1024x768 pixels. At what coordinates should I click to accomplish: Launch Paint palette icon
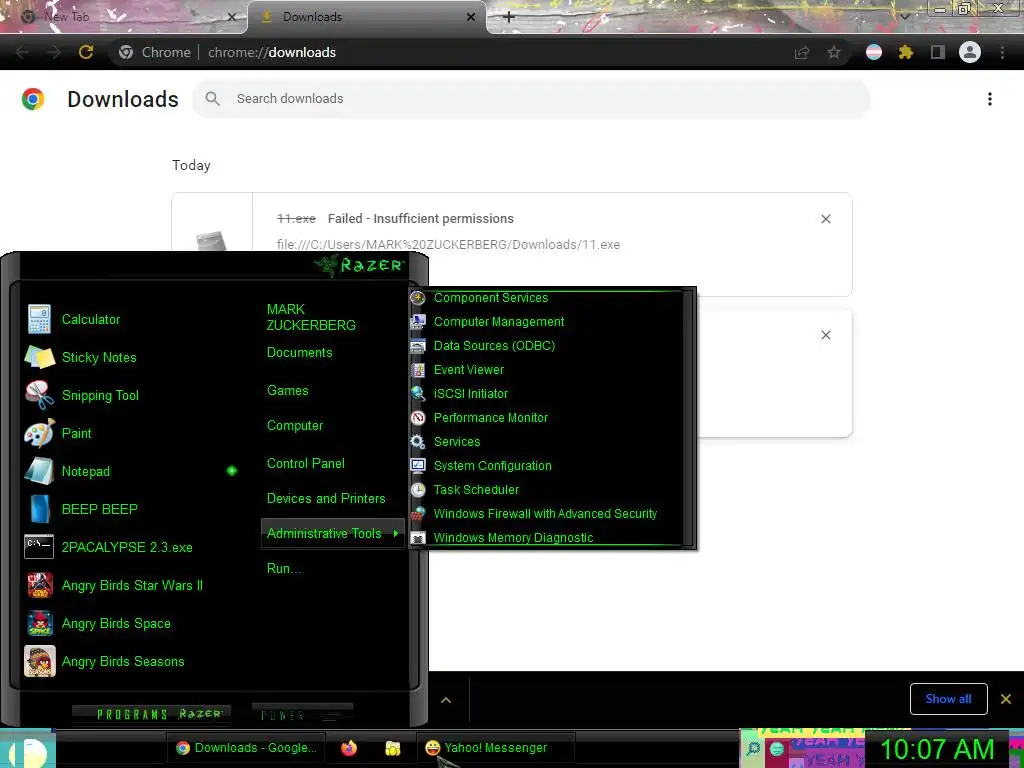(39, 433)
